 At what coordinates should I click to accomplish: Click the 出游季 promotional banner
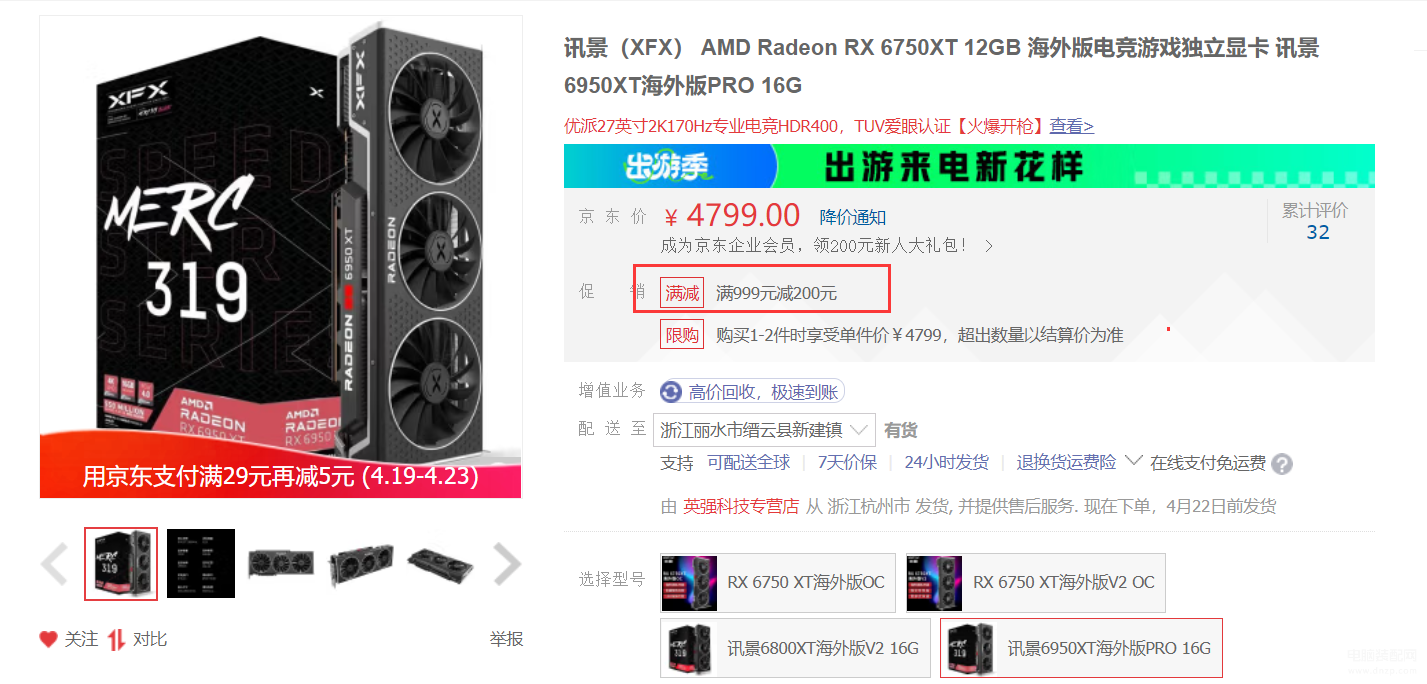coord(969,166)
